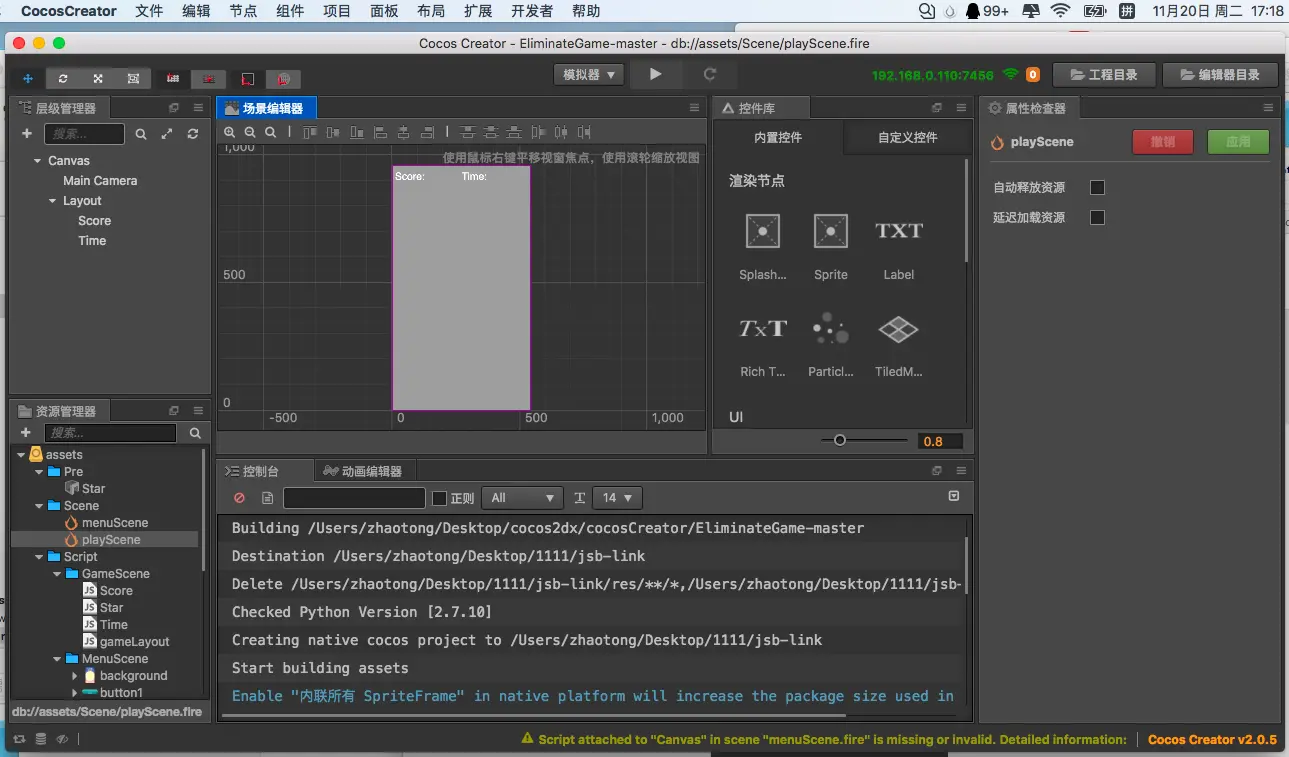Click align left icon in scene toolbar
Image resolution: width=1289 pixels, height=757 pixels.
click(x=381, y=132)
